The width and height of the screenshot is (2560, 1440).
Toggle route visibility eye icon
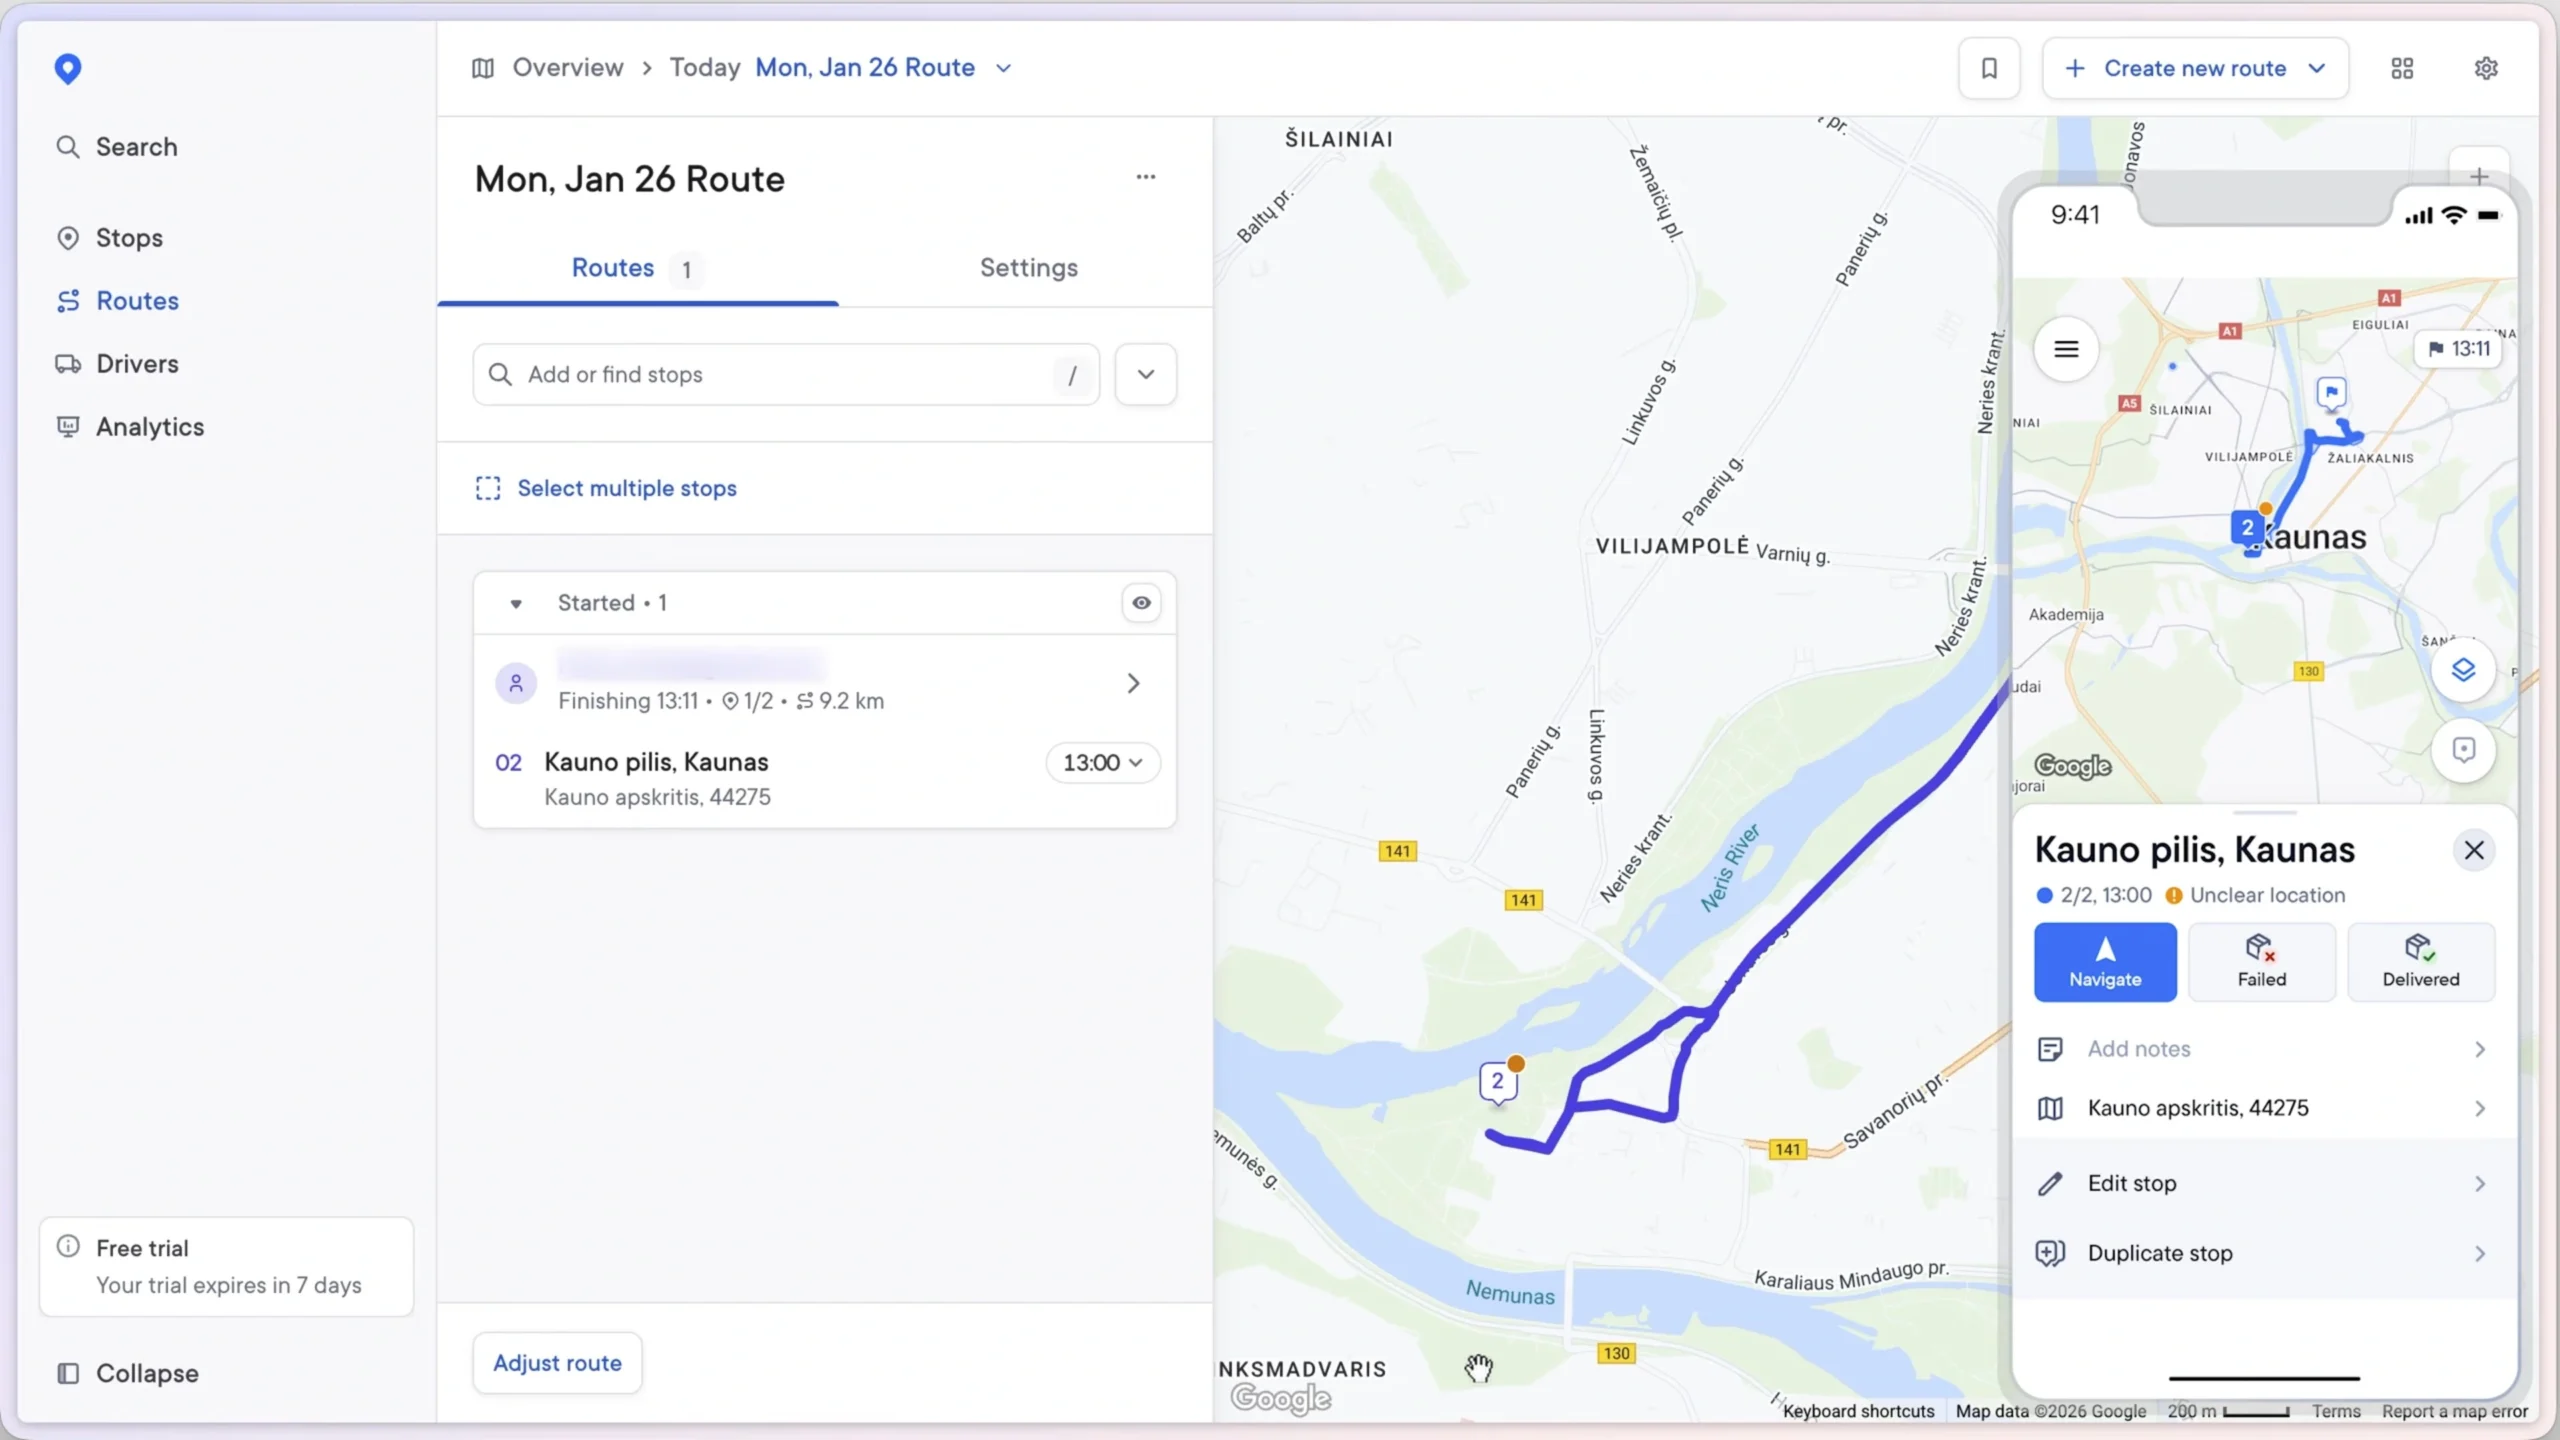1141,603
